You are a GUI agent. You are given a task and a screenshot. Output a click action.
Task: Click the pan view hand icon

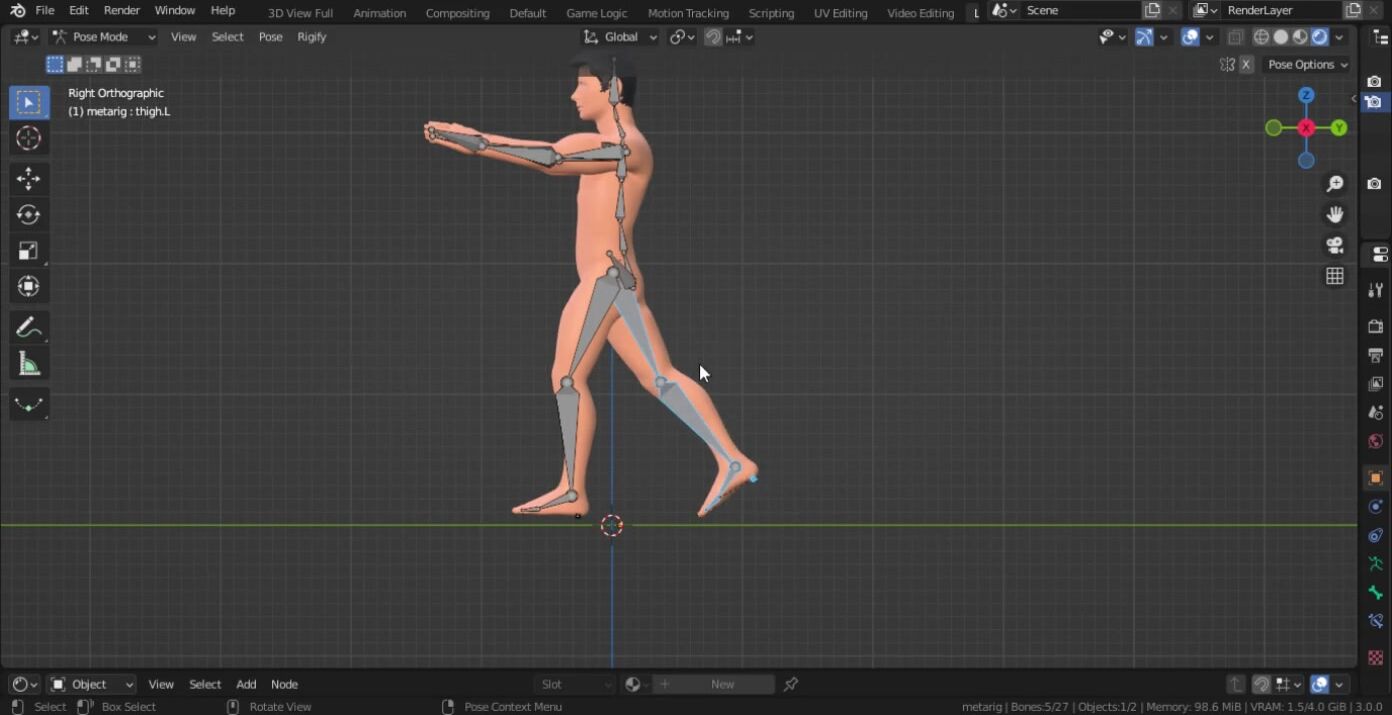click(1334, 215)
